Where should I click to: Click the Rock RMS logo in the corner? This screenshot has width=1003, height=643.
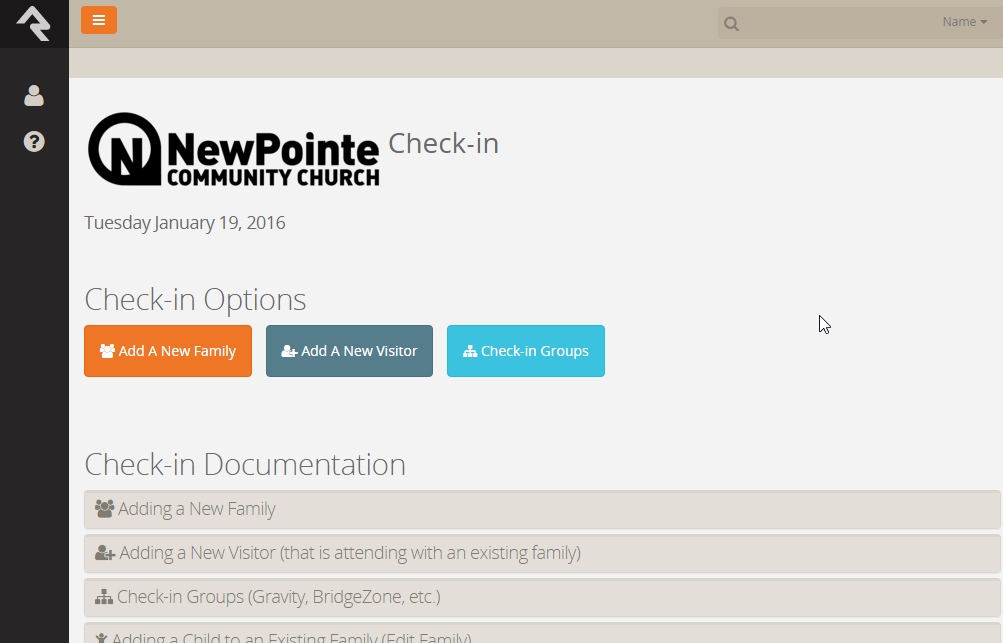pyautogui.click(x=33, y=23)
